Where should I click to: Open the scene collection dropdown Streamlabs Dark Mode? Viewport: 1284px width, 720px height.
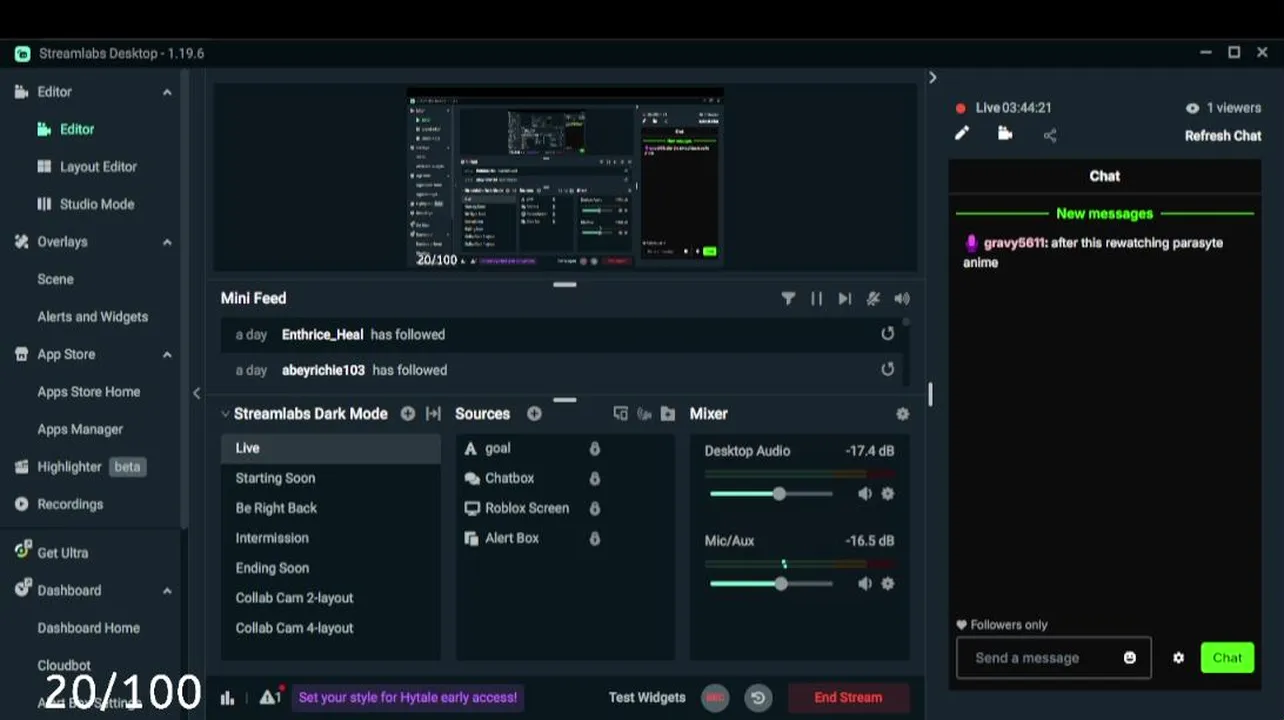(305, 413)
